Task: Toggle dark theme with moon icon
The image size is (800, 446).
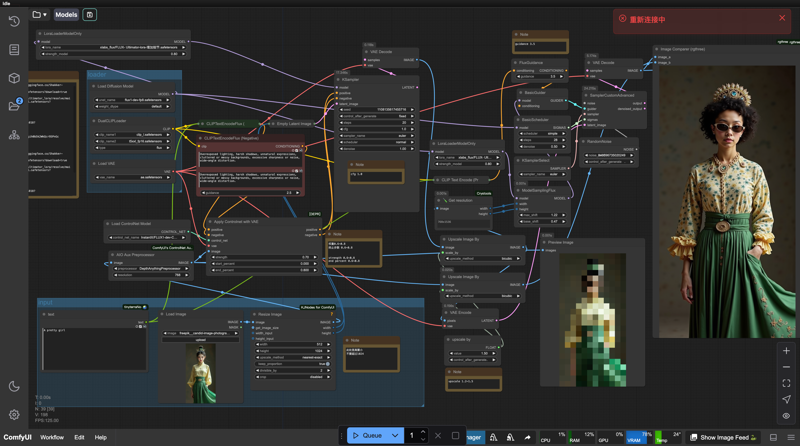Action: point(14,386)
